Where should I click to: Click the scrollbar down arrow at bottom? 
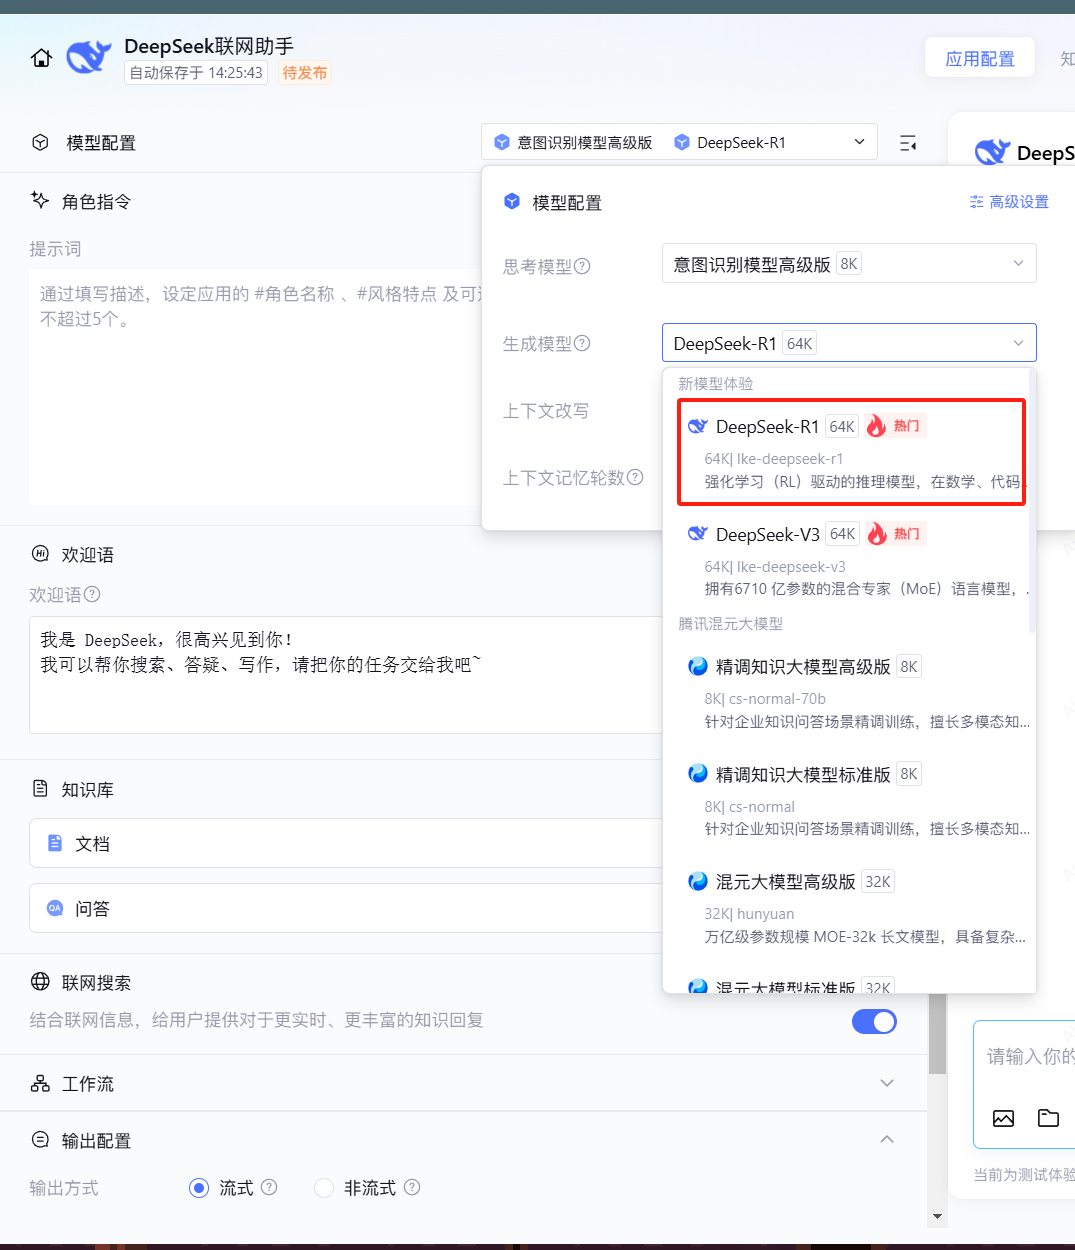tap(937, 1216)
